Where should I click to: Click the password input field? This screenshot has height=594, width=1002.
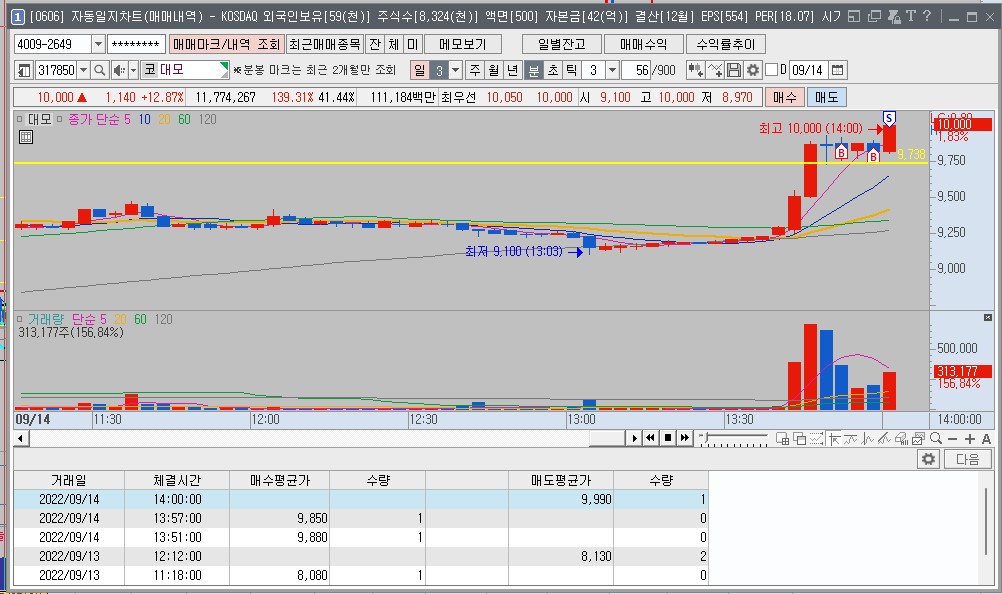point(137,44)
